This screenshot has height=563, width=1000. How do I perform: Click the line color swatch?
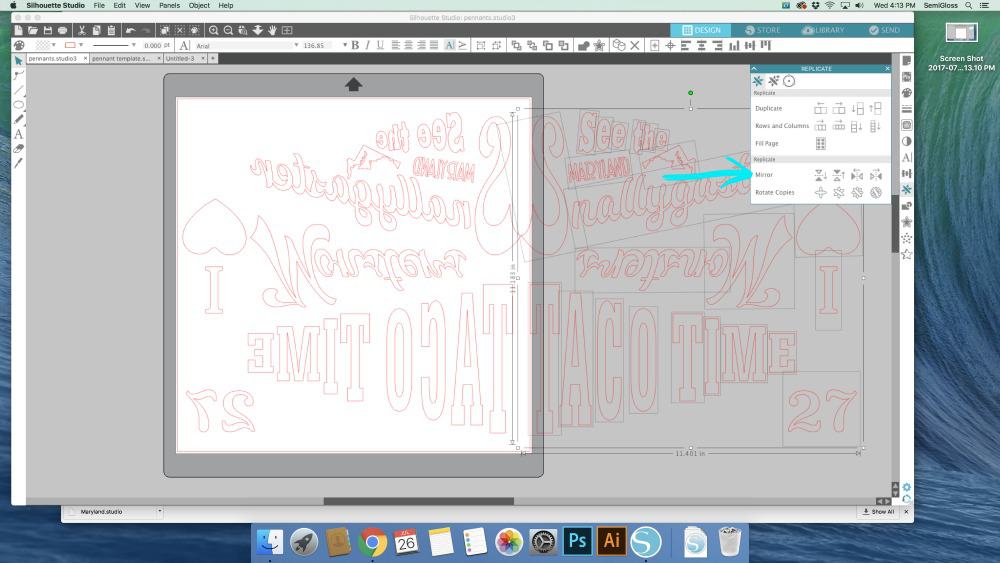click(70, 45)
